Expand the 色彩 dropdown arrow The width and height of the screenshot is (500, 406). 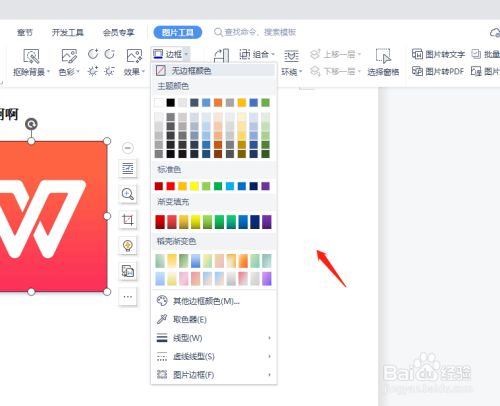78,72
